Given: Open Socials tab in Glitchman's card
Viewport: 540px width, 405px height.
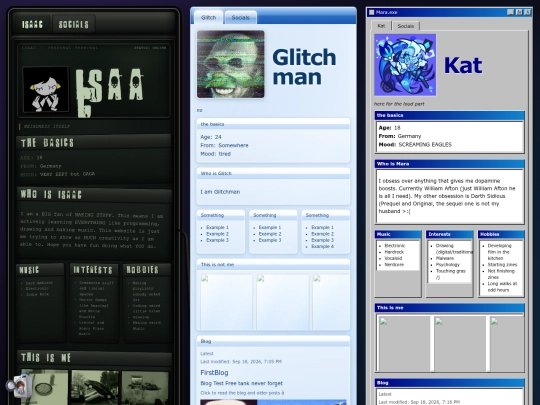Looking at the screenshot, I should point(240,18).
